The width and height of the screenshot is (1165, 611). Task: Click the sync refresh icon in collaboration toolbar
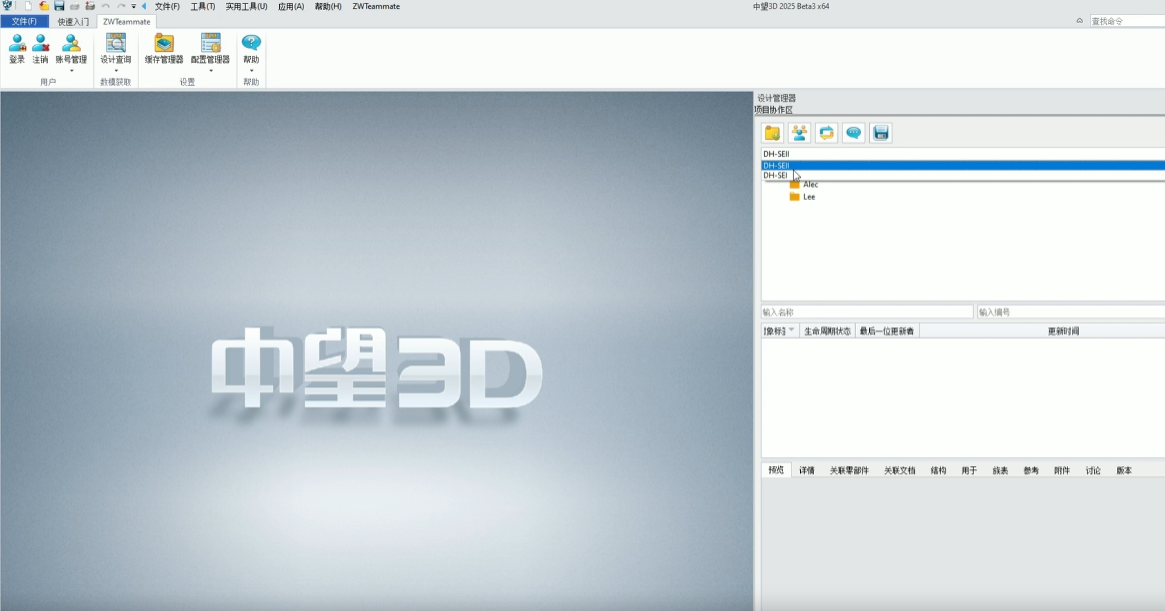pyautogui.click(x=827, y=132)
